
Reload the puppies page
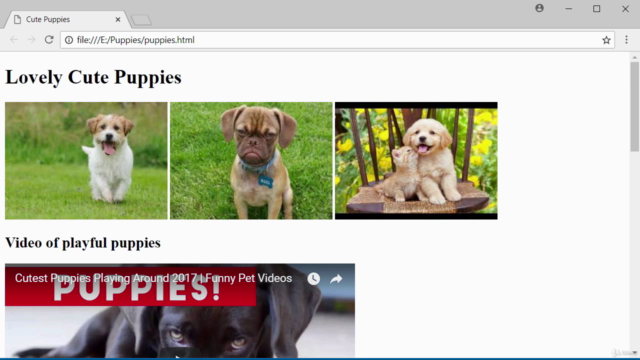(x=49, y=40)
